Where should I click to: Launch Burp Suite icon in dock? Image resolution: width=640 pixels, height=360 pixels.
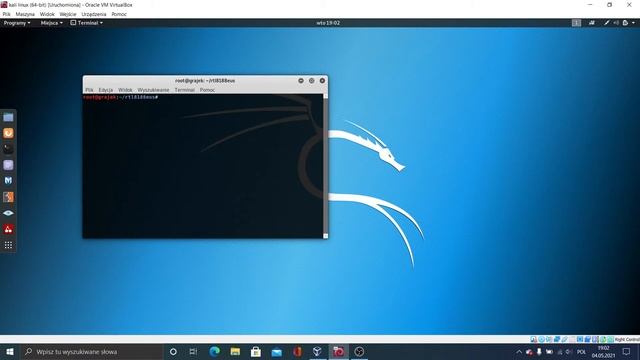pyautogui.click(x=8, y=197)
